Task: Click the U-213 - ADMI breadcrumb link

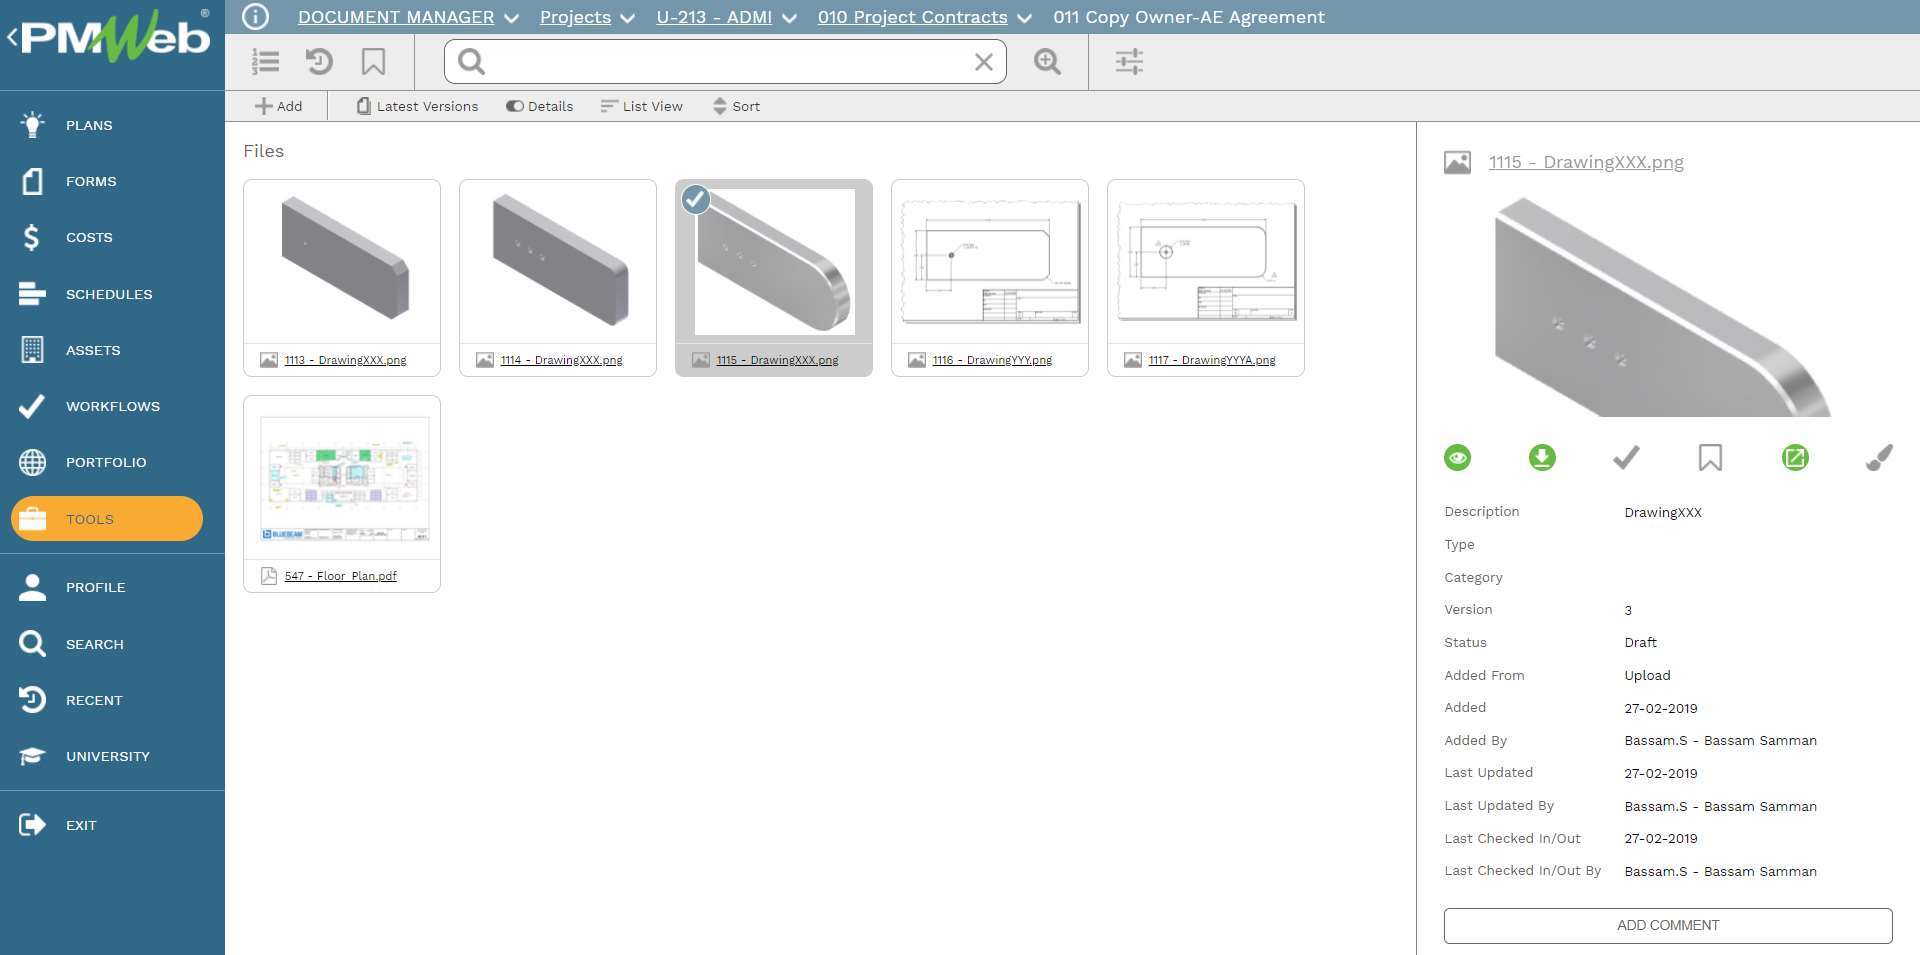Action: click(714, 17)
